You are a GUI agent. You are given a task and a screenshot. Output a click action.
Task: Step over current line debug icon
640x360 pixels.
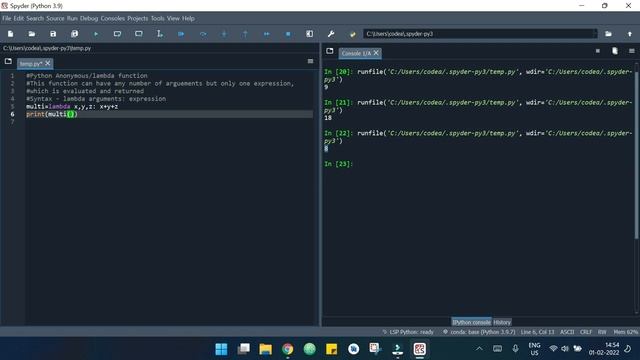point(203,34)
